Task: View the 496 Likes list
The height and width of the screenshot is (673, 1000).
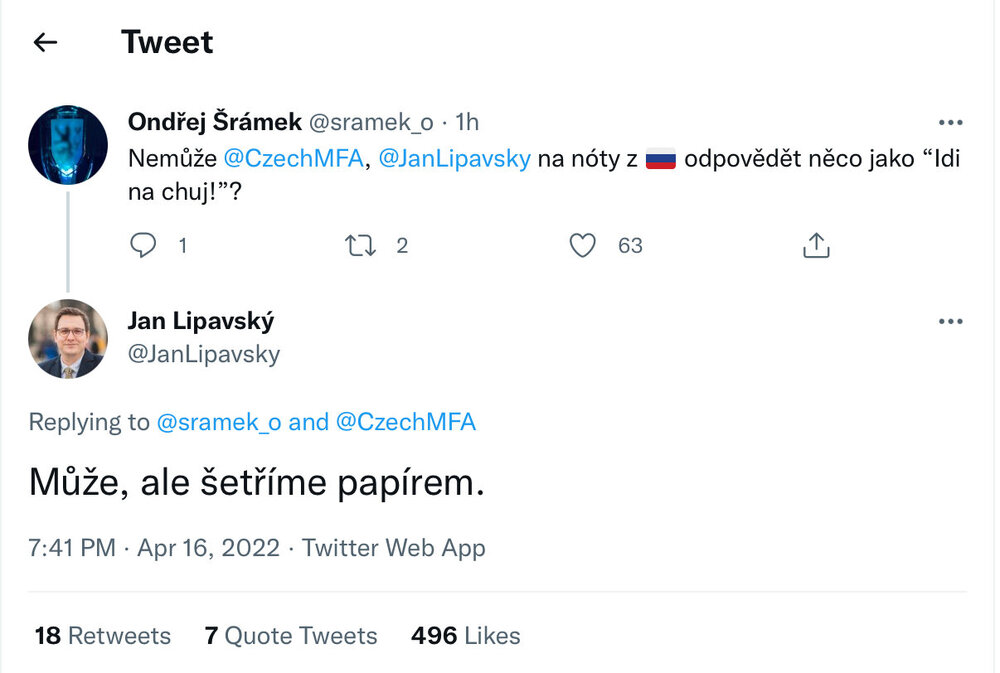Action: click(x=465, y=636)
